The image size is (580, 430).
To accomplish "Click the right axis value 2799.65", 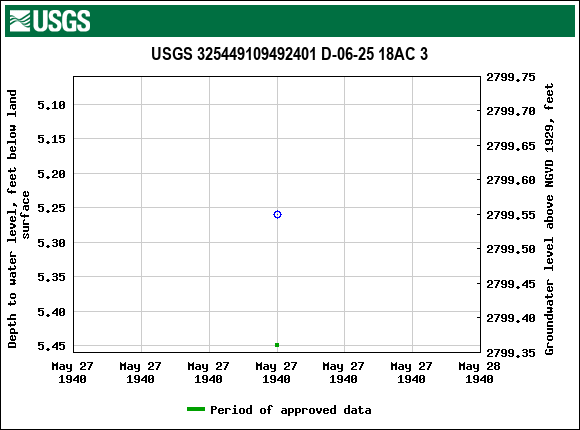I will 511,146.
